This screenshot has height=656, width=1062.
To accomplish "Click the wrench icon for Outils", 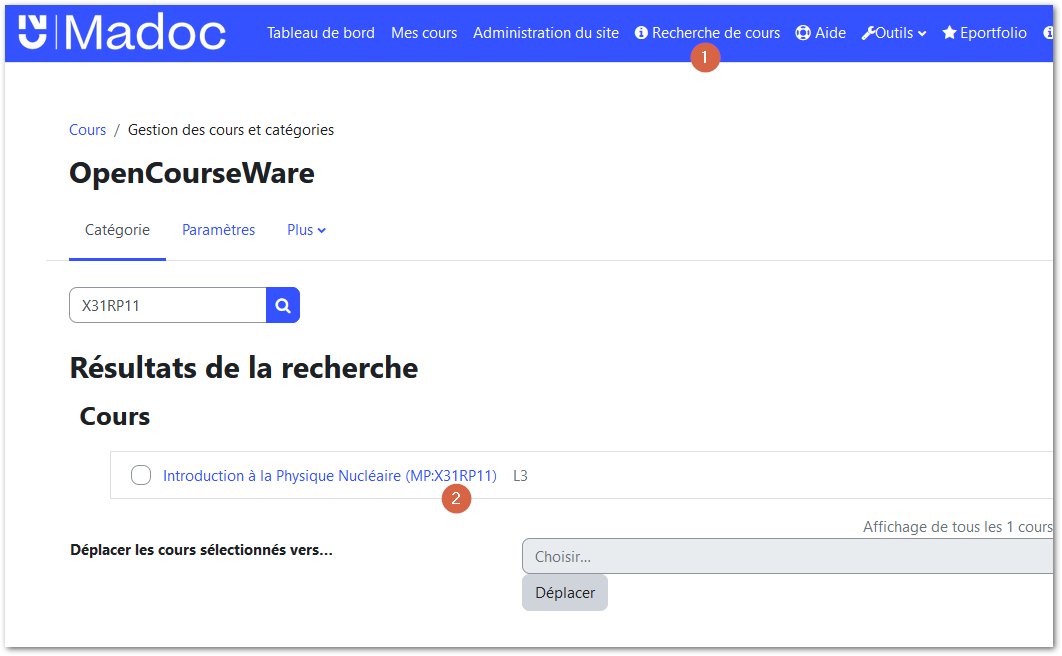I will tap(866, 32).
